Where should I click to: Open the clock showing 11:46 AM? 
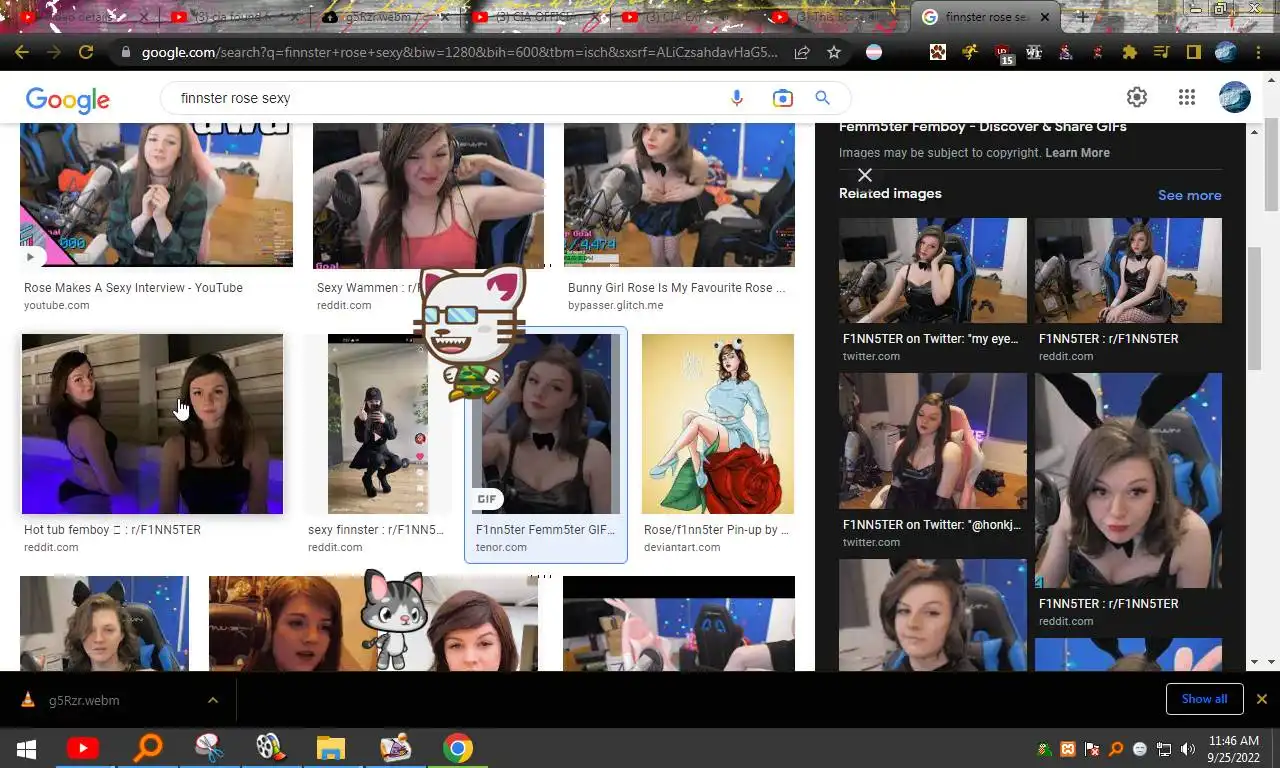[1234, 749]
